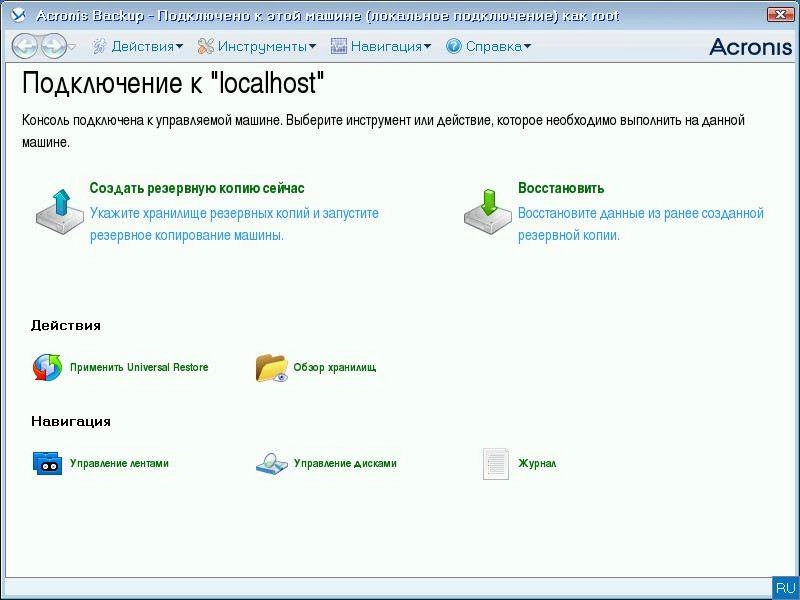Click the backup disk icon with blue arrow
This screenshot has height=600, width=800.
point(60,212)
